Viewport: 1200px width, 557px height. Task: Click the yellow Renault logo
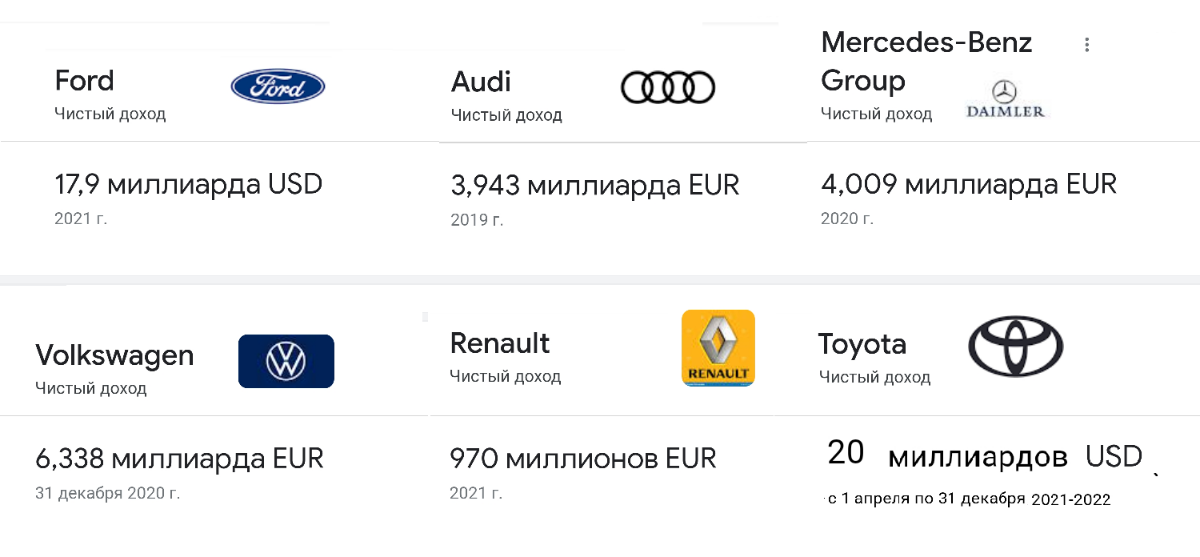(x=718, y=347)
